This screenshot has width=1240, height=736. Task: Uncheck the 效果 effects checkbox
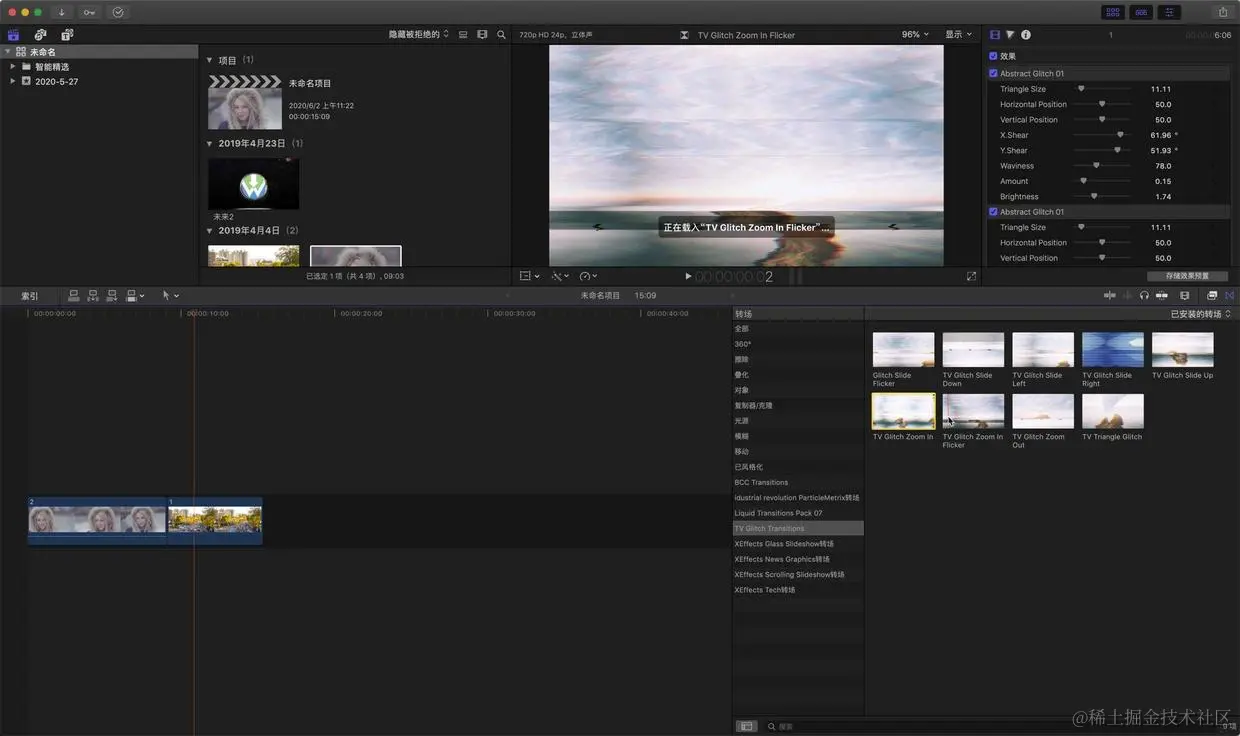[993, 56]
